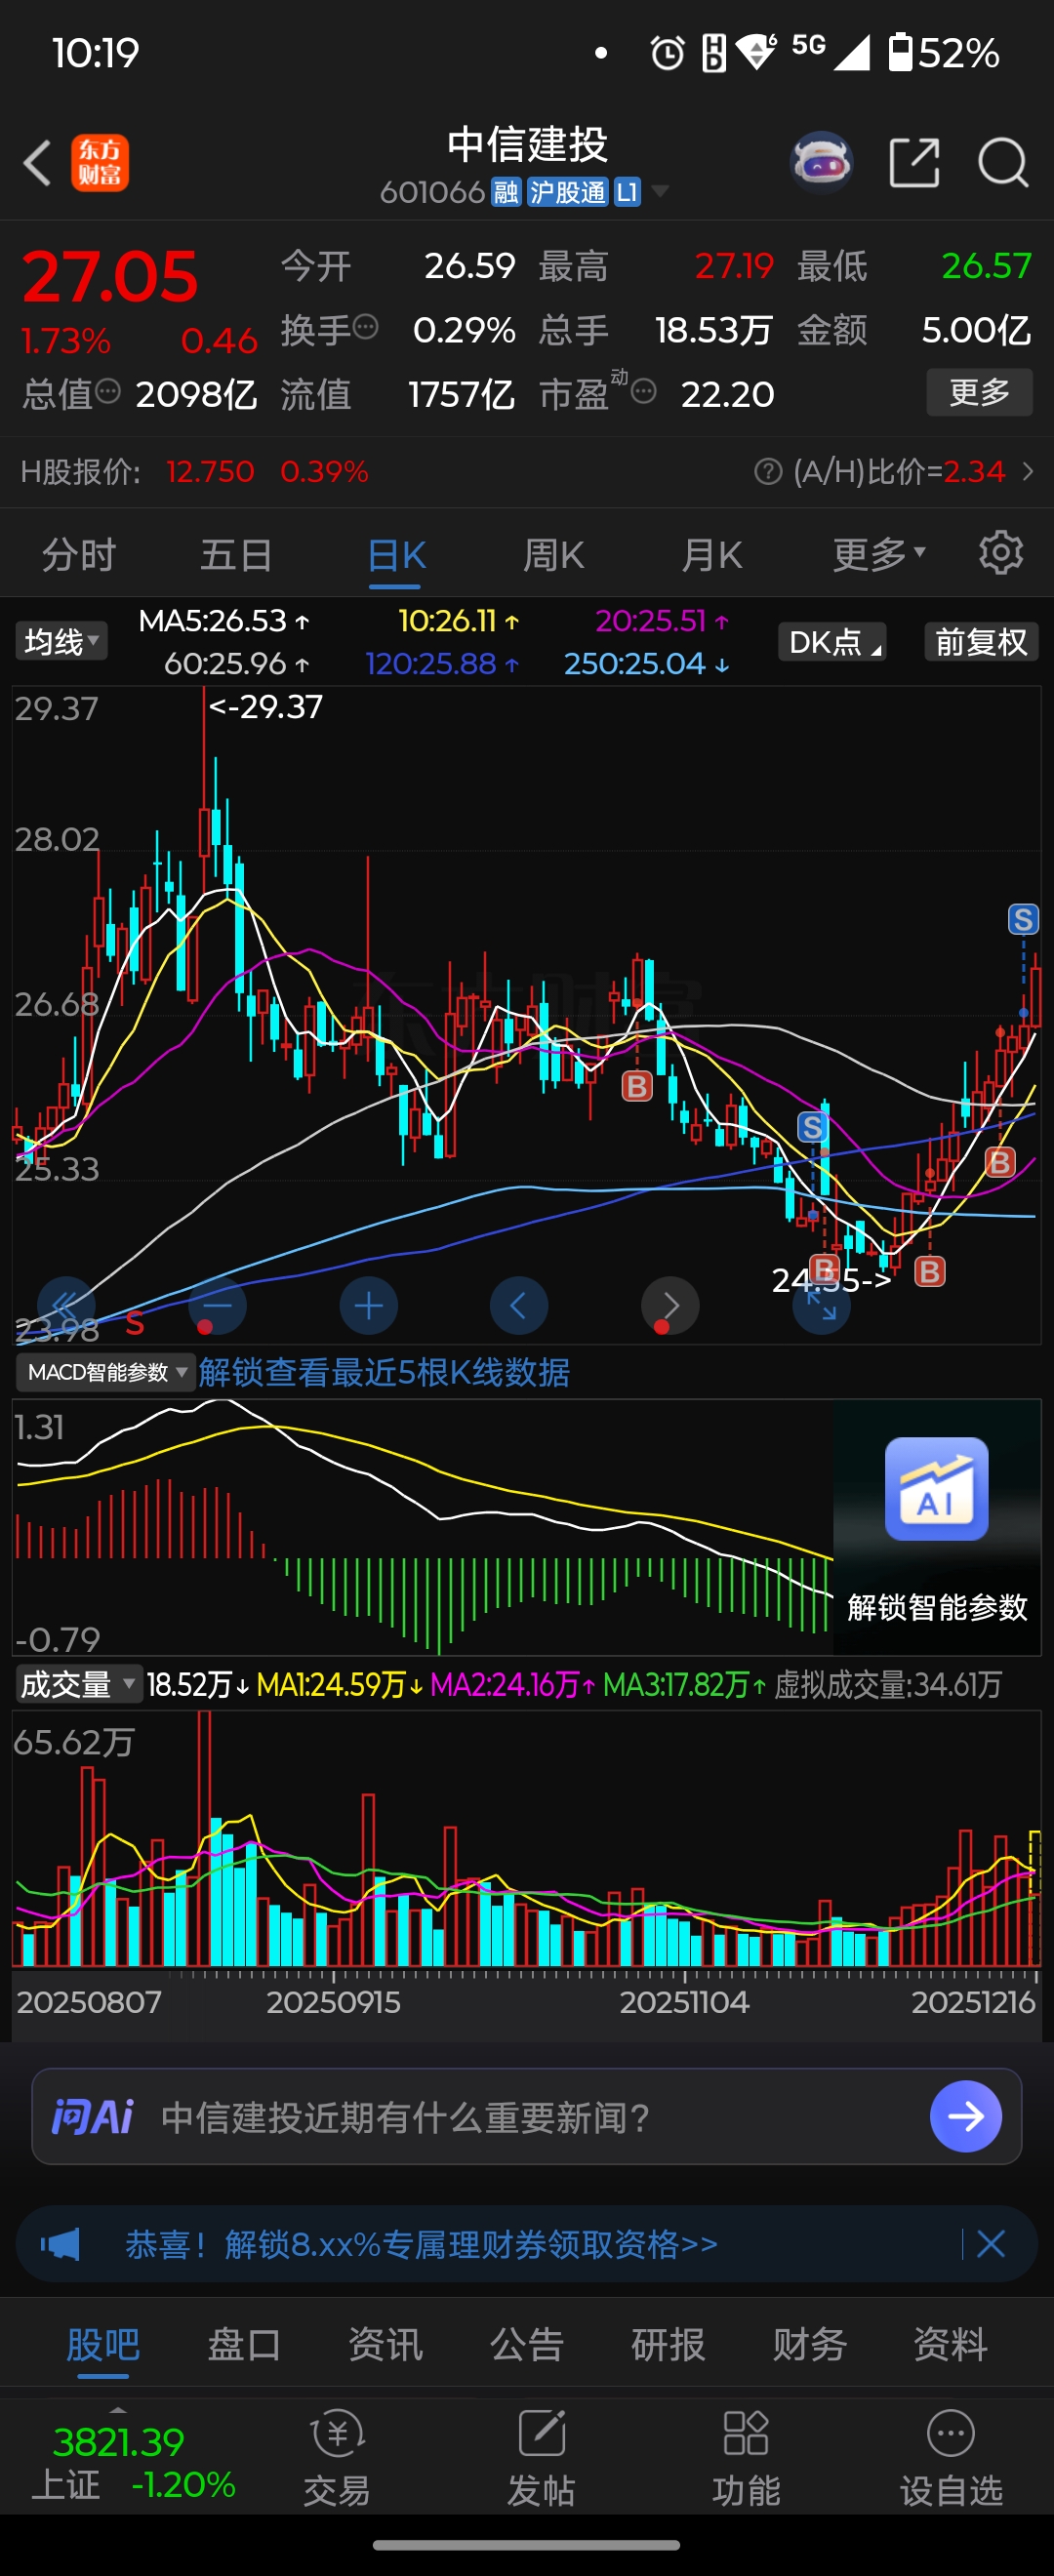Open the search magnifier icon
Viewport: 1054px width, 2576px height.
coord(1002,162)
